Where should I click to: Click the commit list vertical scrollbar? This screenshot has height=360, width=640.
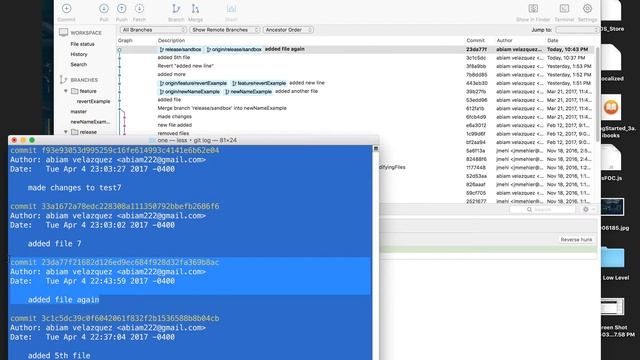pos(597,94)
